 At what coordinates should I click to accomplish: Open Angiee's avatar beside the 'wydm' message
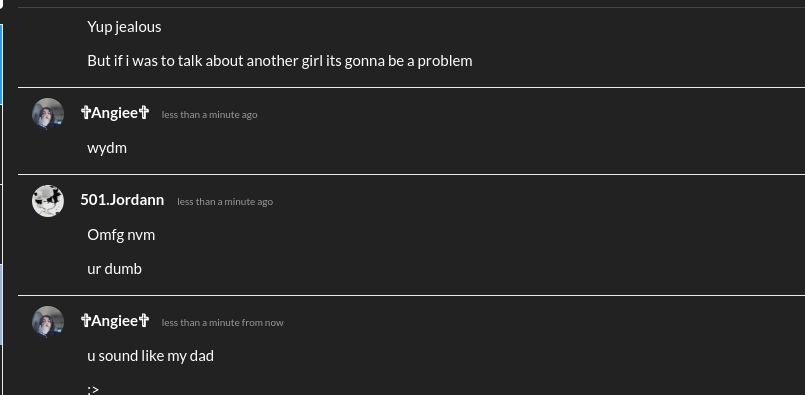(x=48, y=114)
